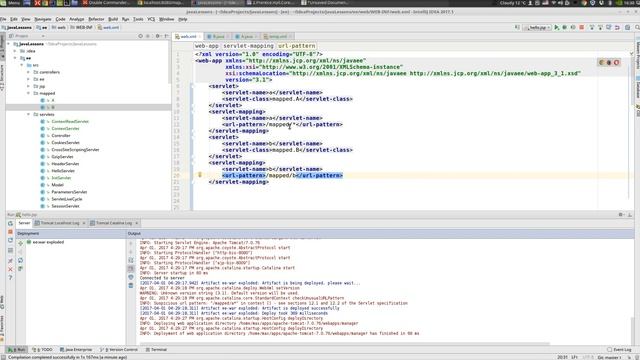Open the Version Control tool window button
This screenshot has width=640, height=360.
119,350
